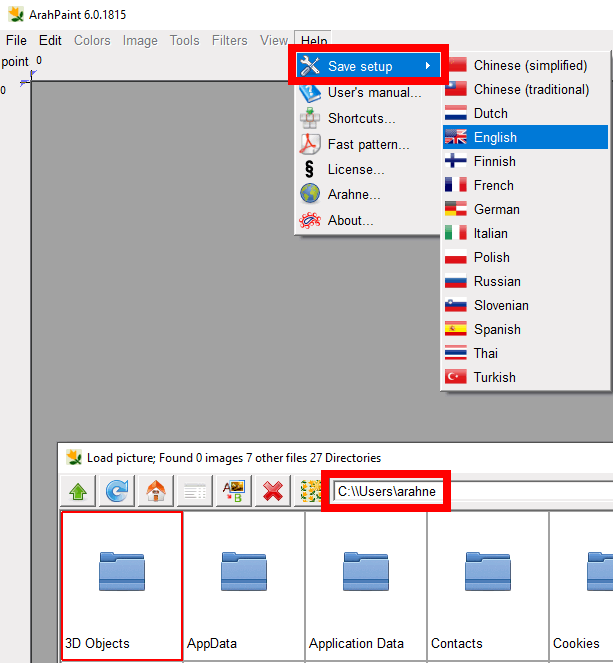Click the globe icon for Arahne

tap(310, 194)
